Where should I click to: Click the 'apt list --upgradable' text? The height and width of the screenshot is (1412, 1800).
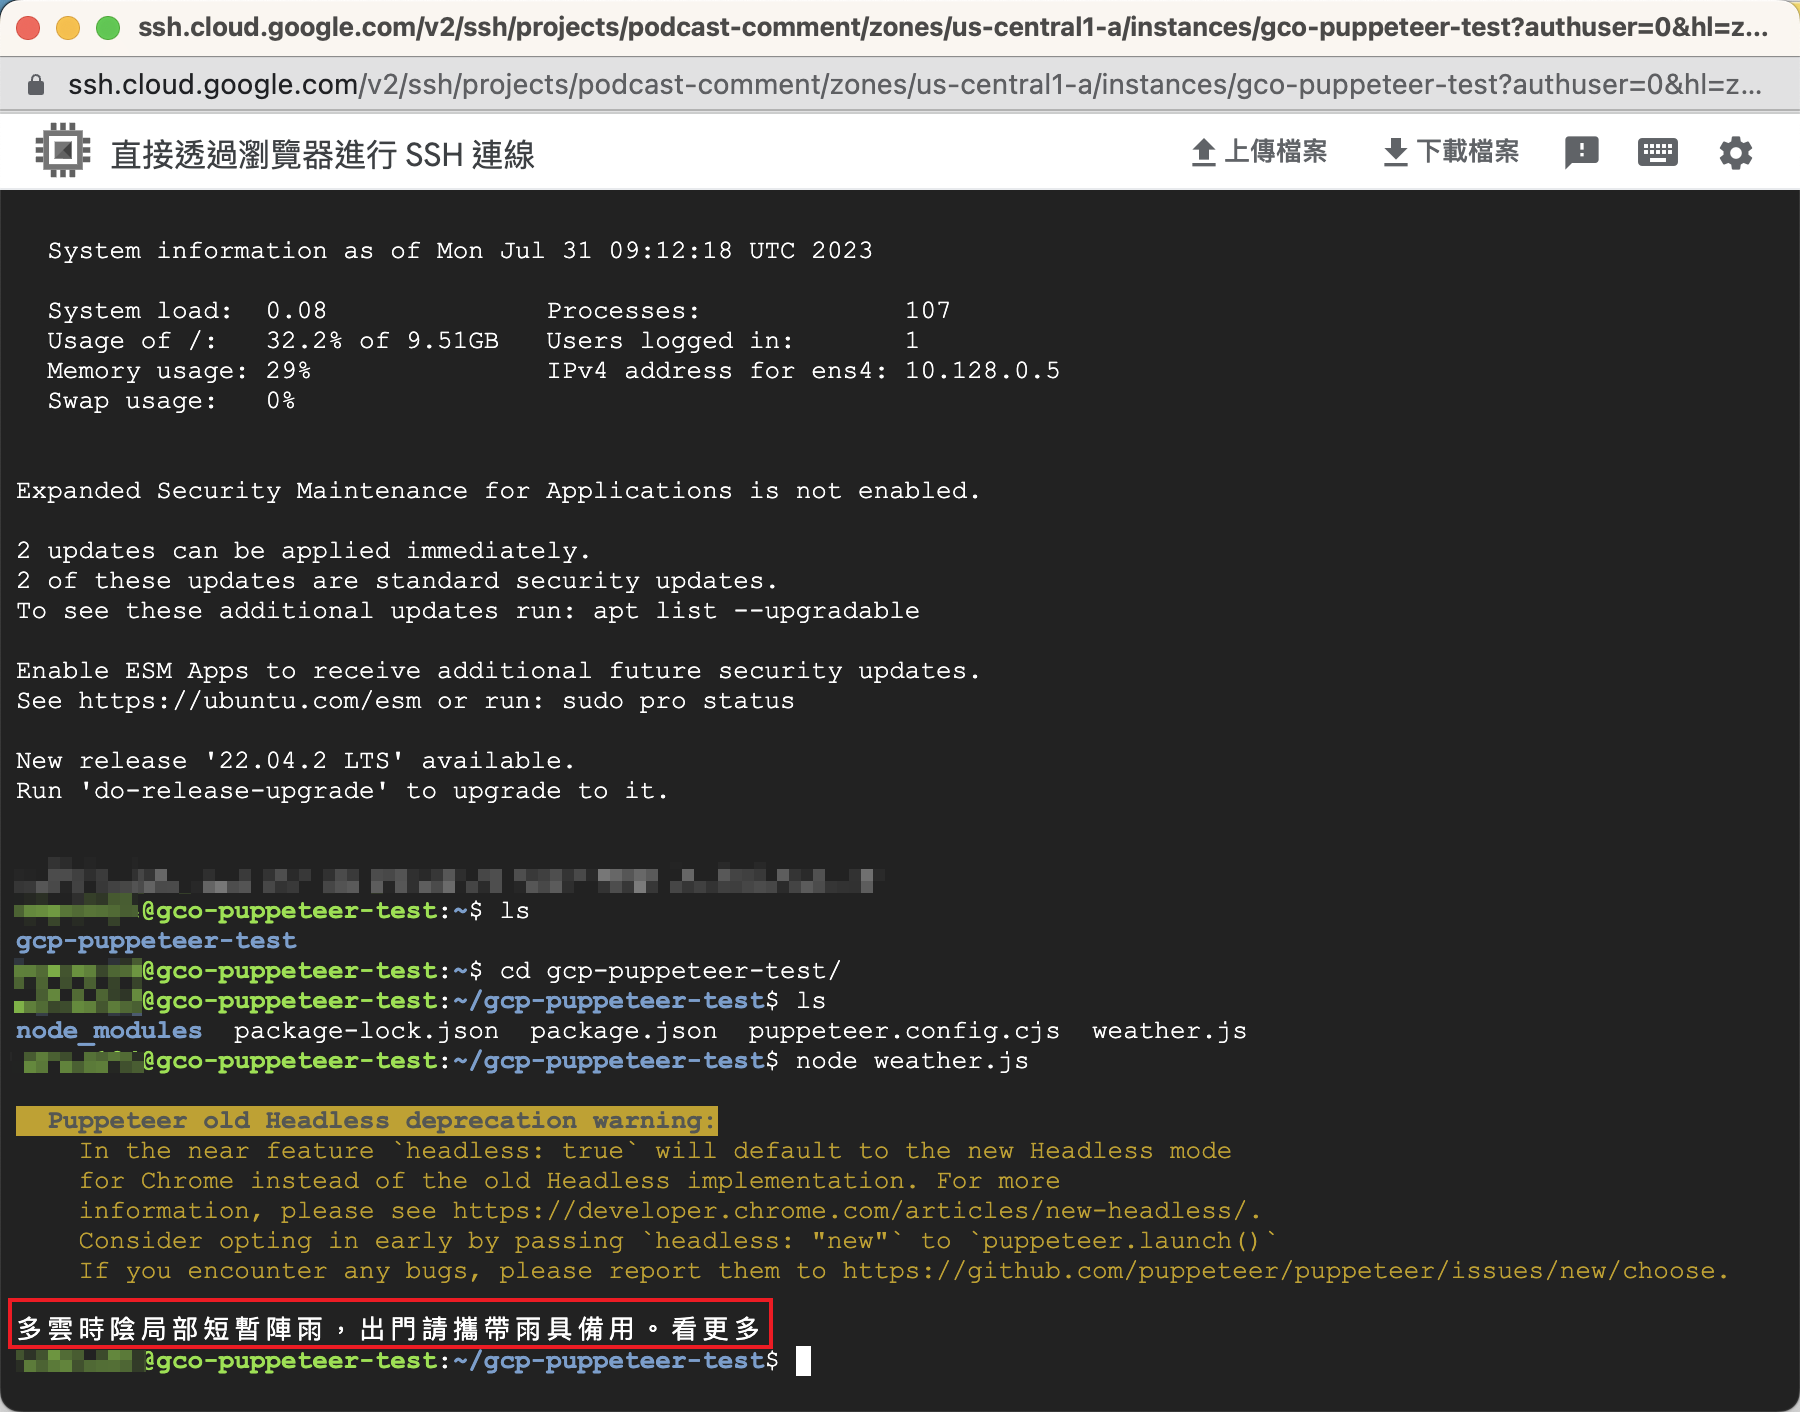(756, 611)
